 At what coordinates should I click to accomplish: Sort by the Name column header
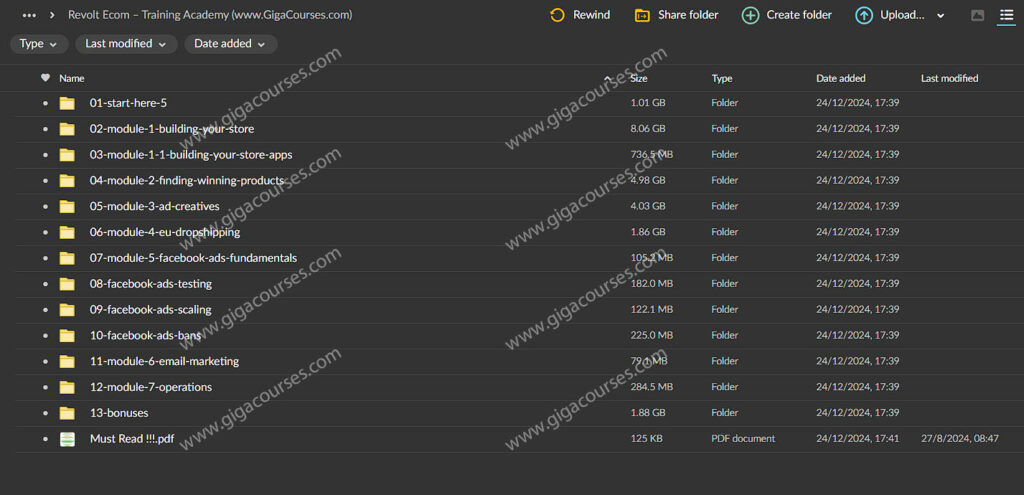point(72,78)
